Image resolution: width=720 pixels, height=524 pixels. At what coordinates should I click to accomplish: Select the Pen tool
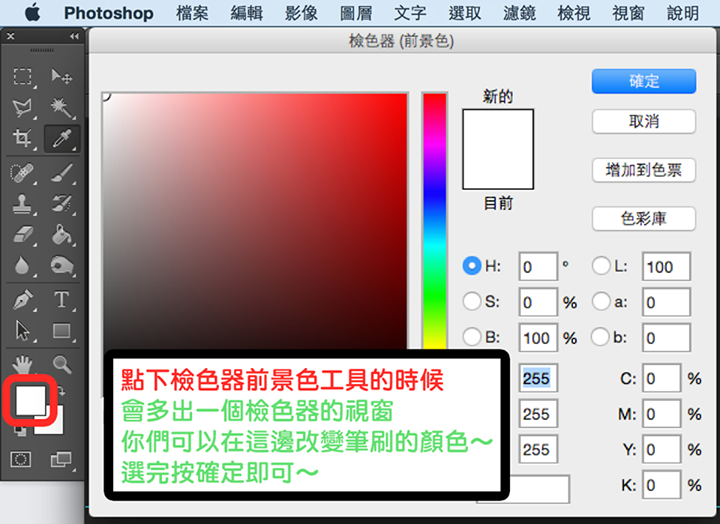[22, 300]
